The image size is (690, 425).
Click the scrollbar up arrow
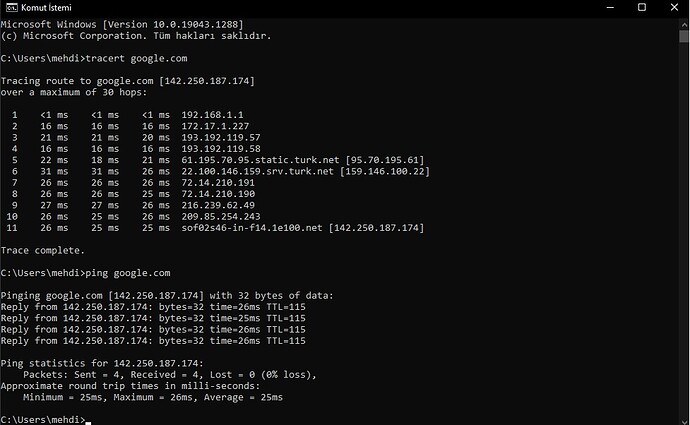point(683,25)
